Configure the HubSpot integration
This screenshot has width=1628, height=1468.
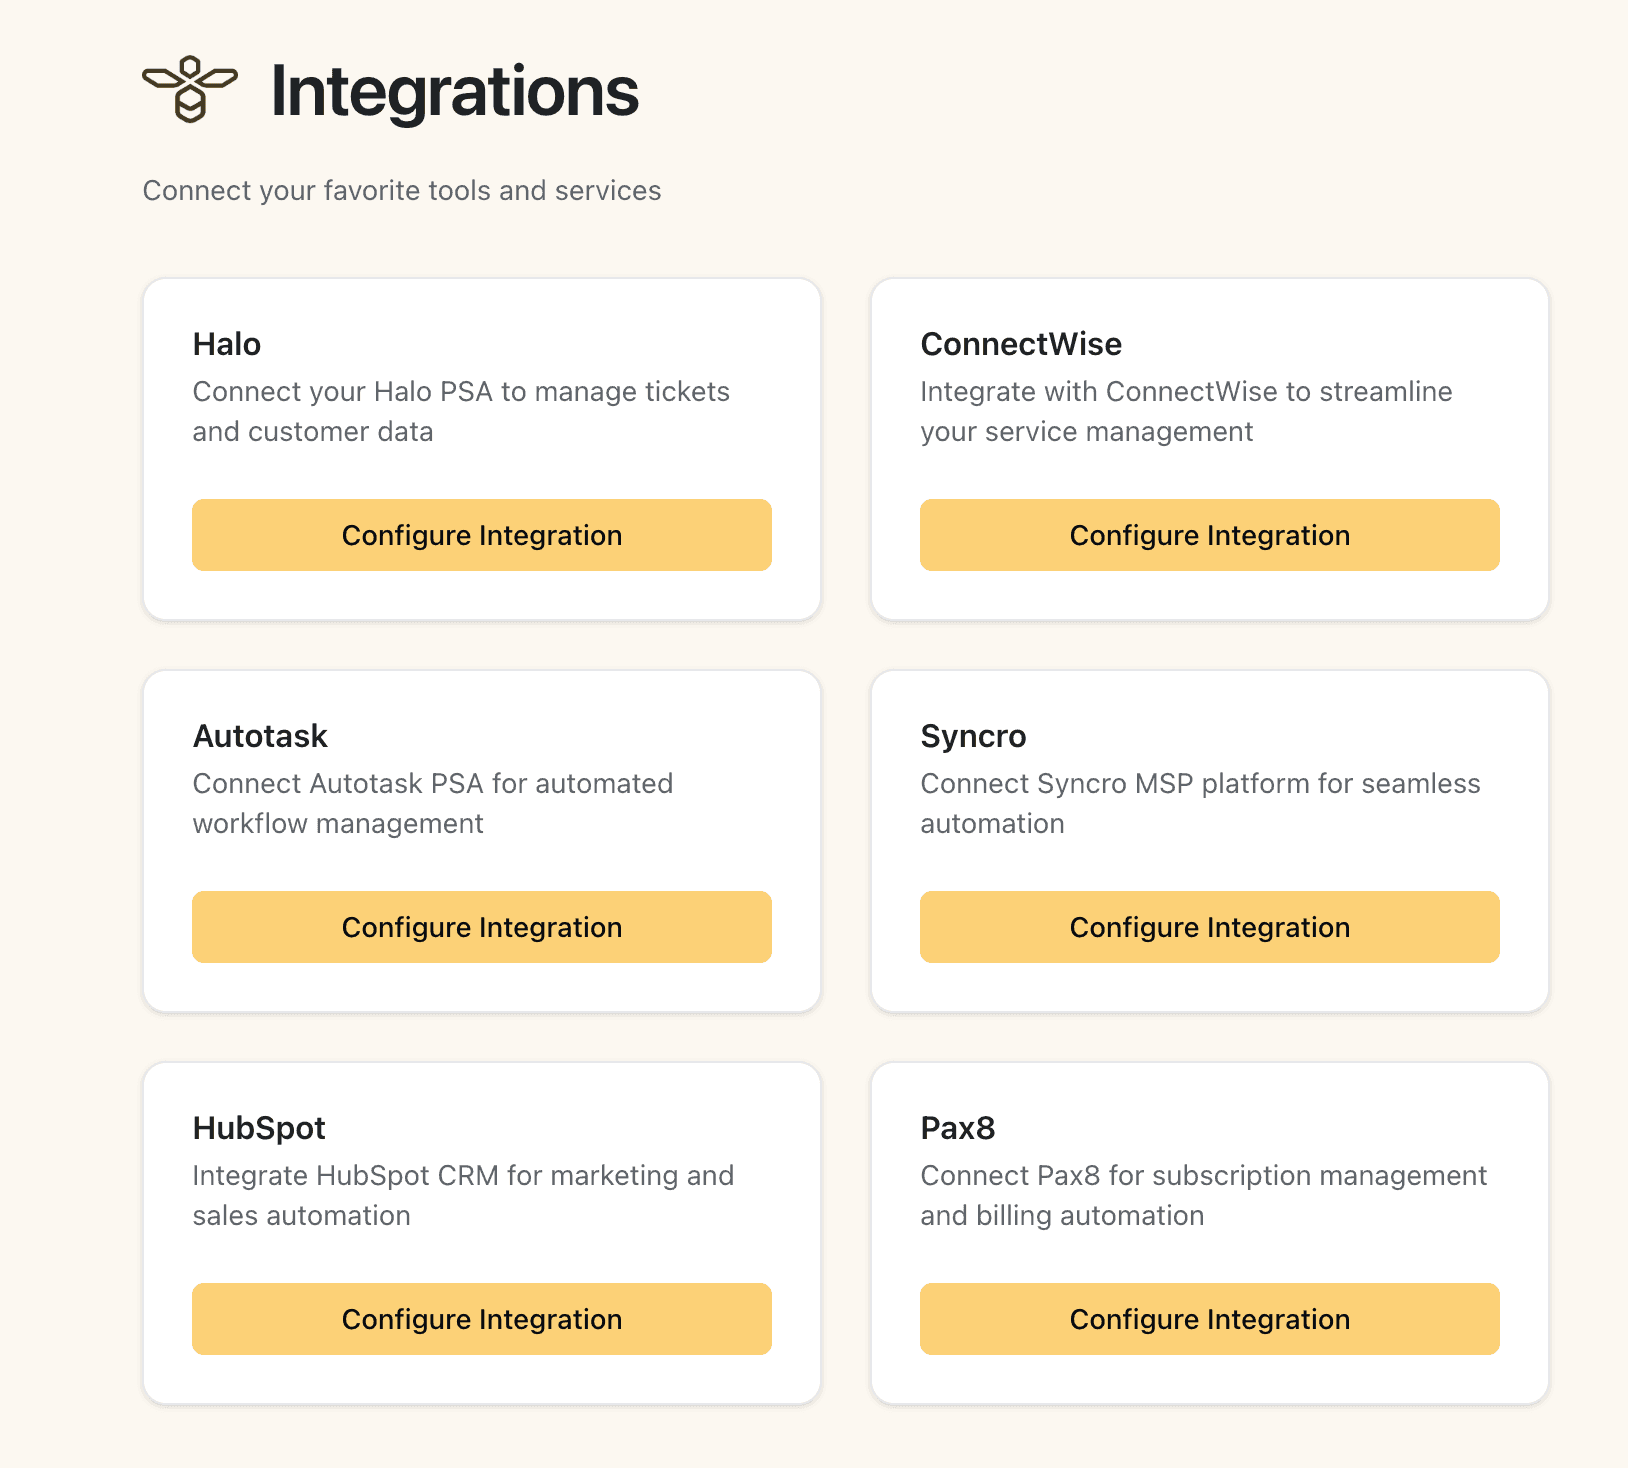pyautogui.click(x=482, y=1319)
